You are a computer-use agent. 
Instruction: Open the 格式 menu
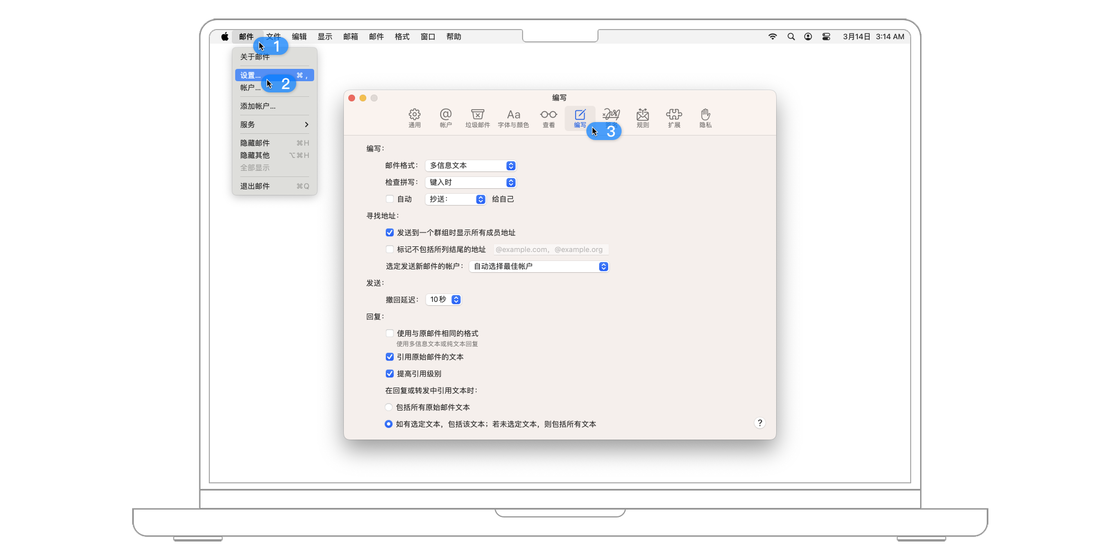[402, 36]
